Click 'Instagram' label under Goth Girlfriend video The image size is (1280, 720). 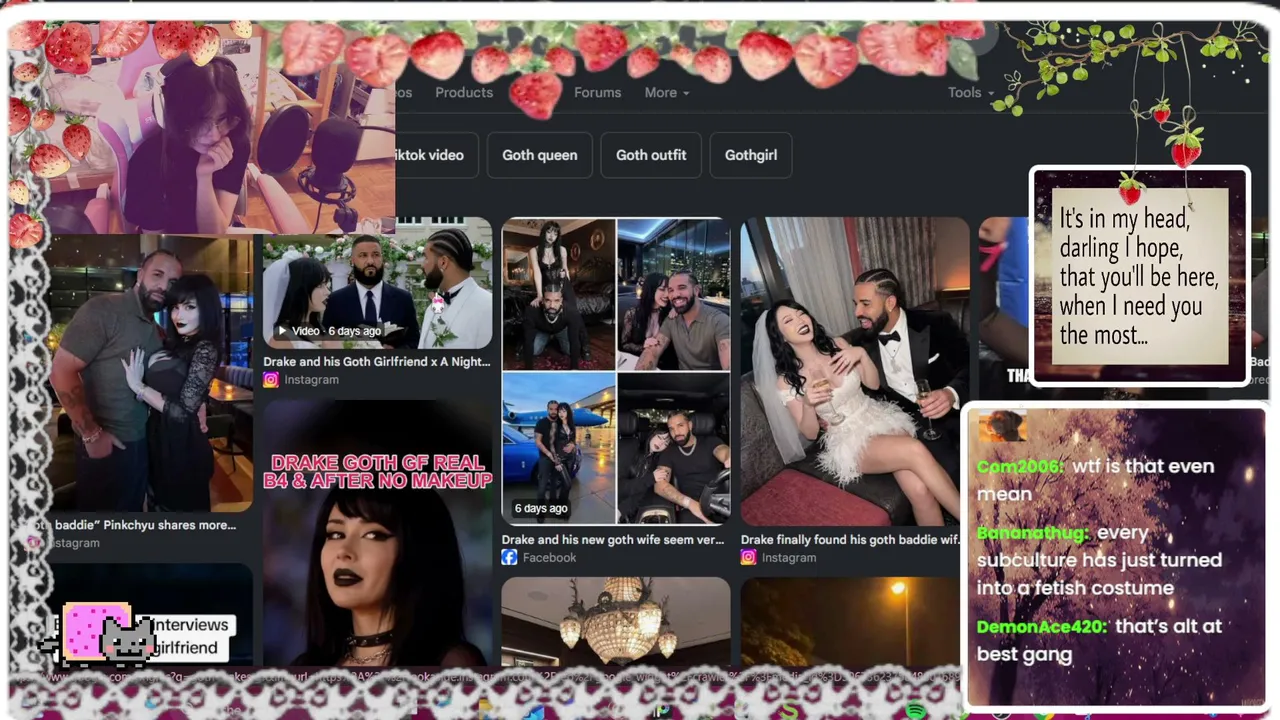coord(311,380)
